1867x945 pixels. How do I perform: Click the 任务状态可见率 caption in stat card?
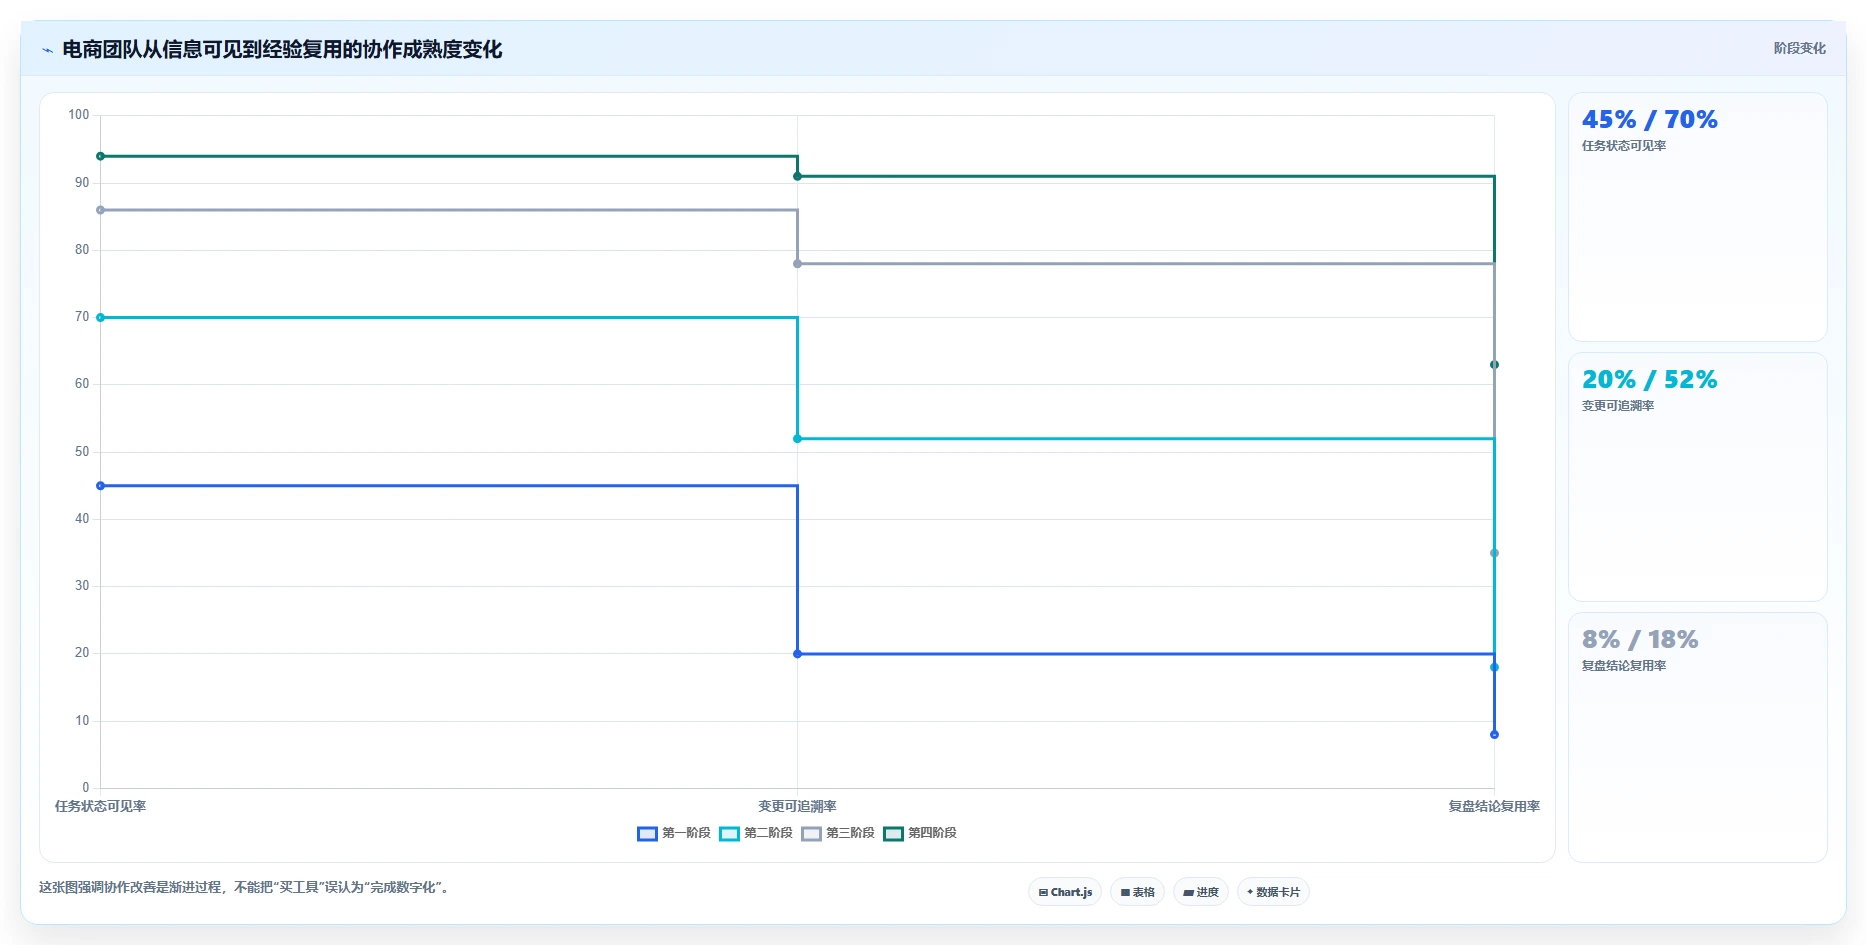tap(1623, 146)
